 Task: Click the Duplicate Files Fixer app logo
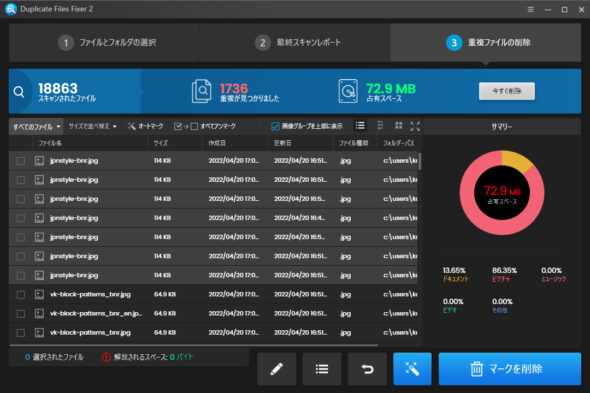(x=11, y=9)
